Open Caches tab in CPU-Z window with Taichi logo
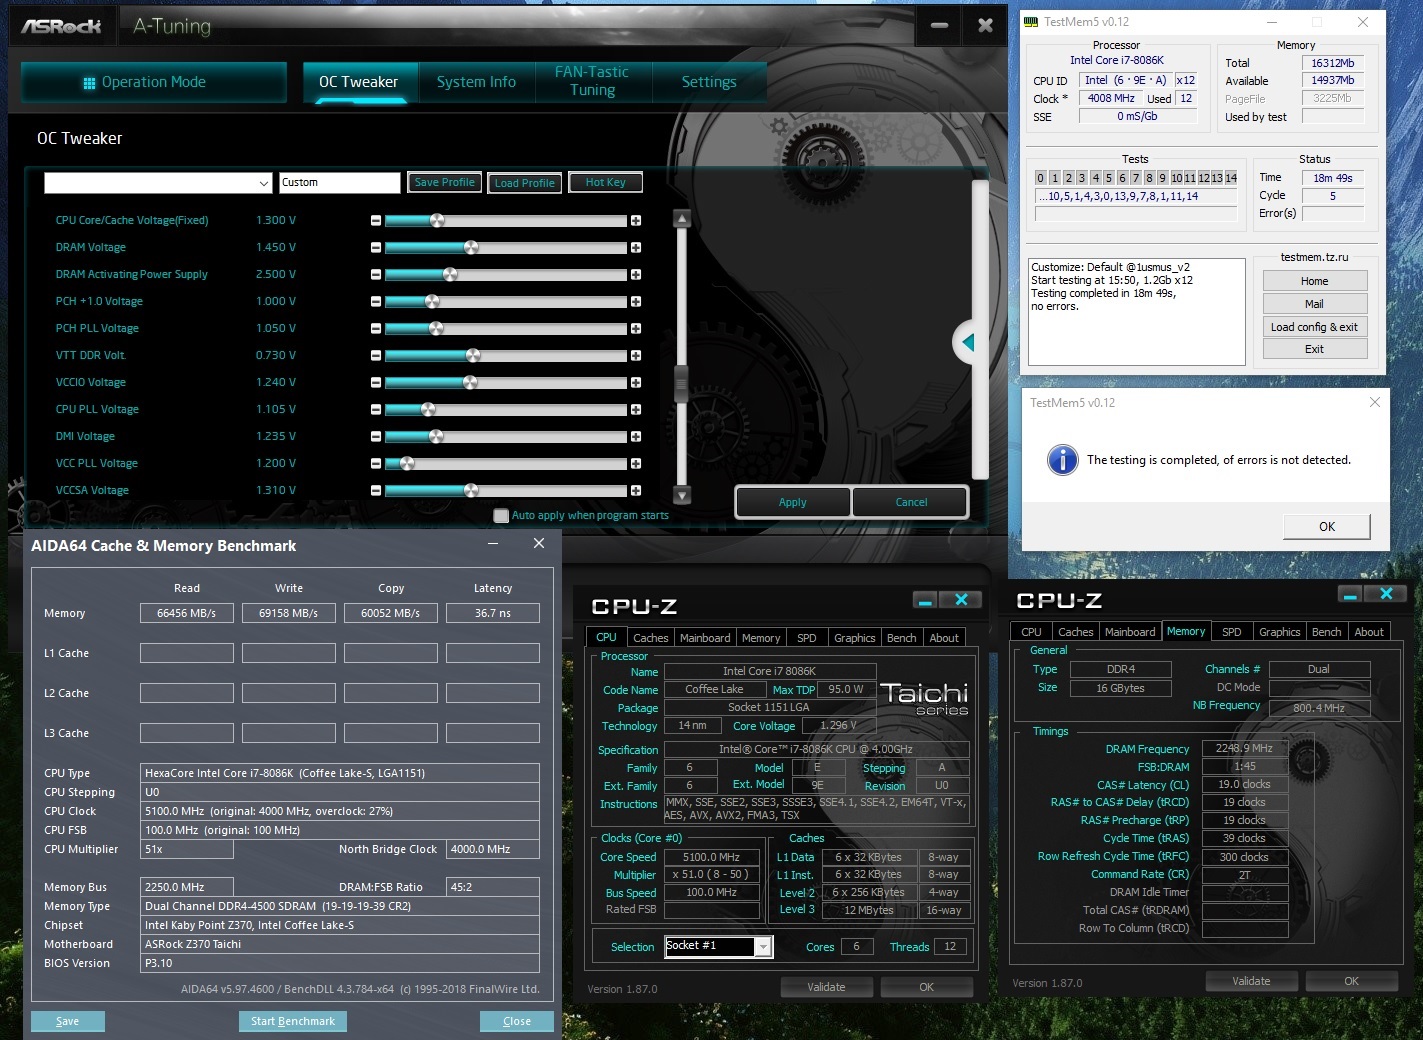Viewport: 1423px width, 1040px height. pos(651,638)
